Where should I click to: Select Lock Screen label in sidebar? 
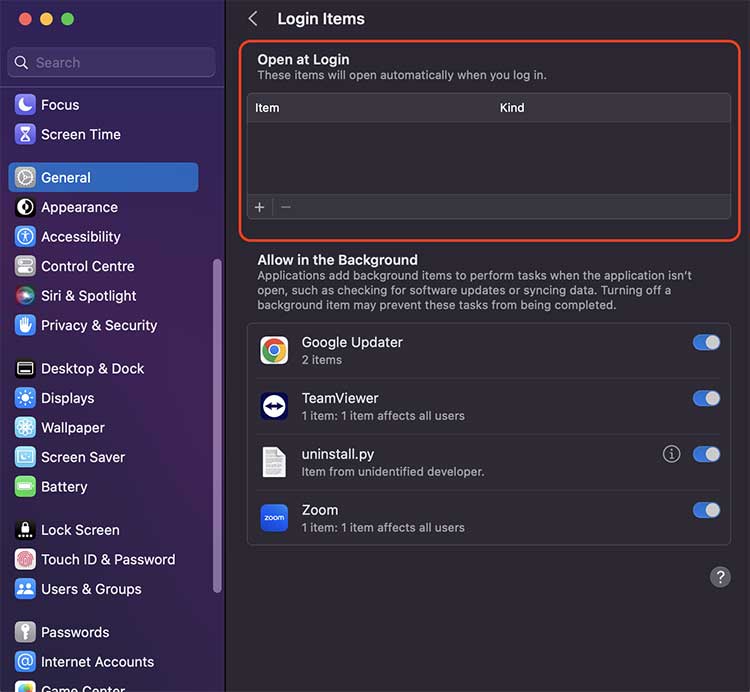(x=80, y=530)
